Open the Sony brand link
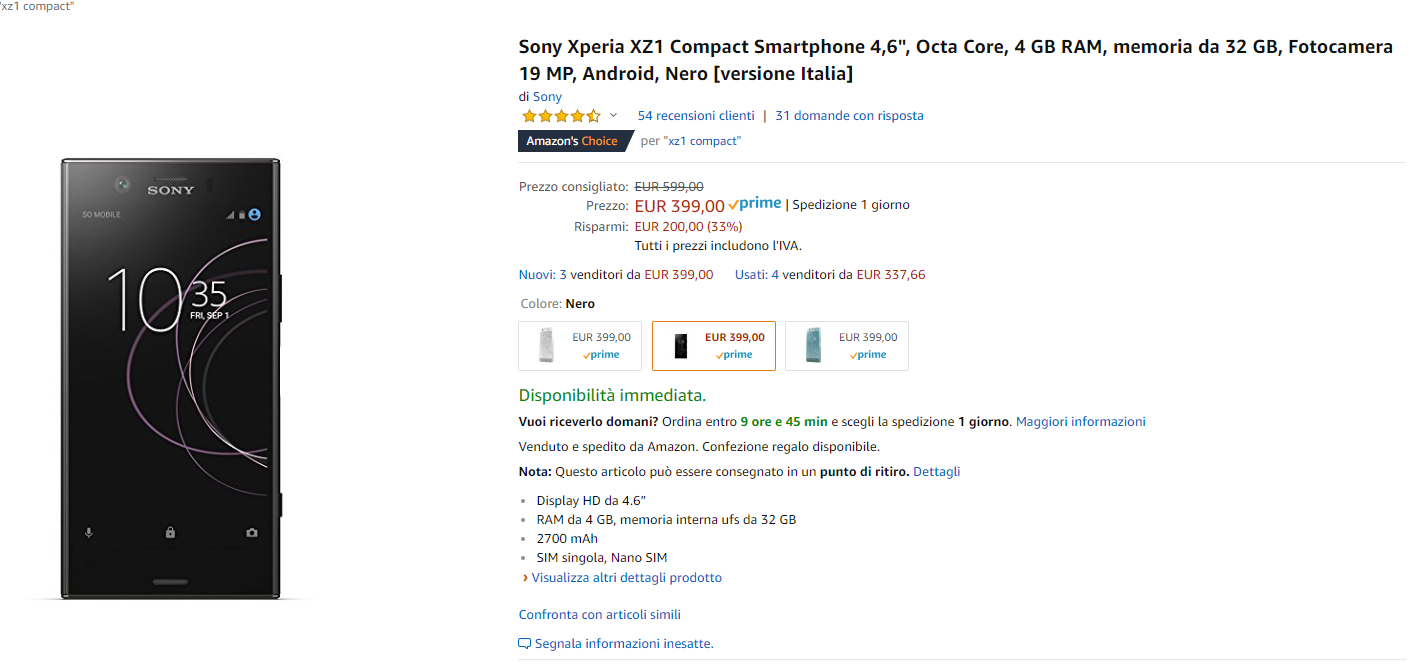 [x=547, y=97]
